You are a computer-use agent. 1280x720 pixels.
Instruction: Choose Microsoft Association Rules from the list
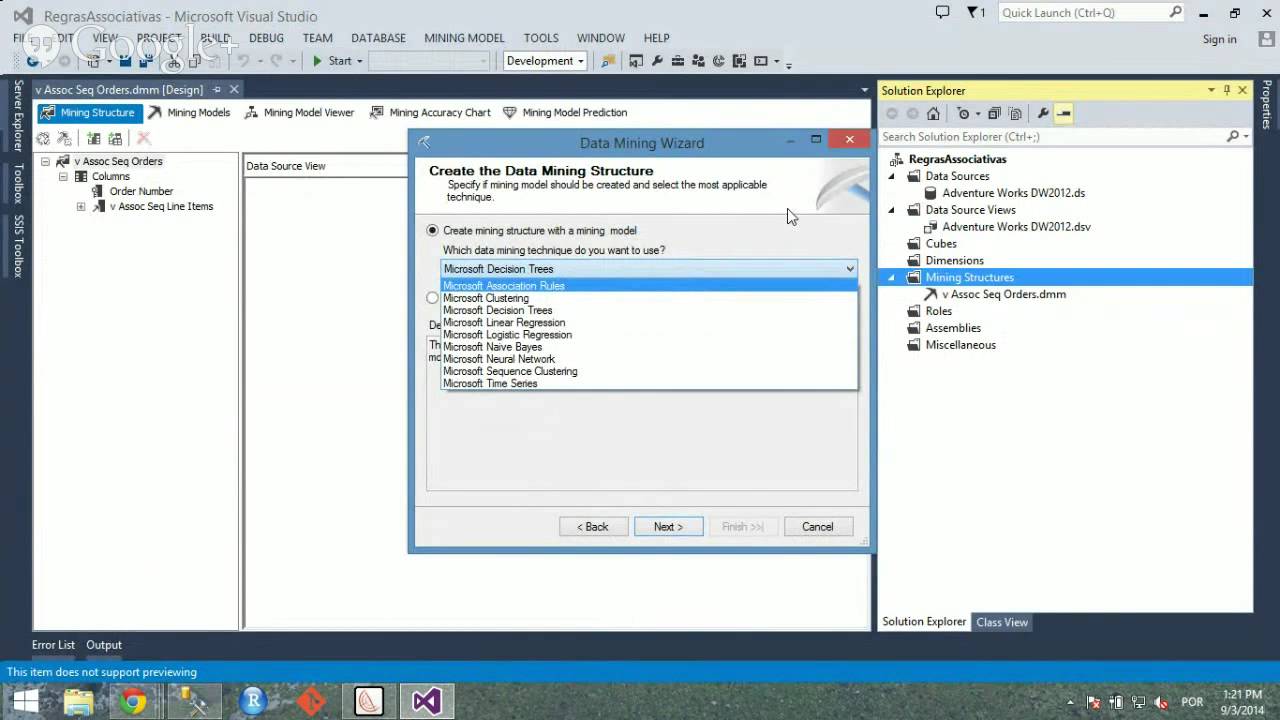pyautogui.click(x=649, y=286)
